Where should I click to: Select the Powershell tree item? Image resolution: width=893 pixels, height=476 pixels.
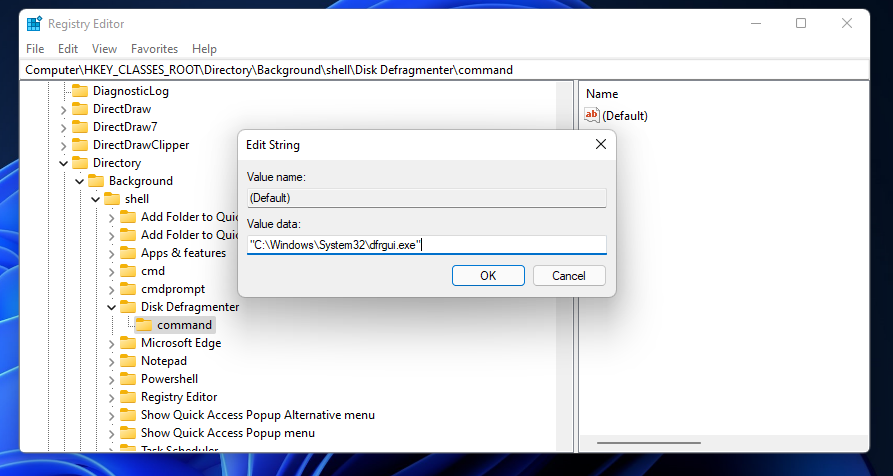pos(169,379)
